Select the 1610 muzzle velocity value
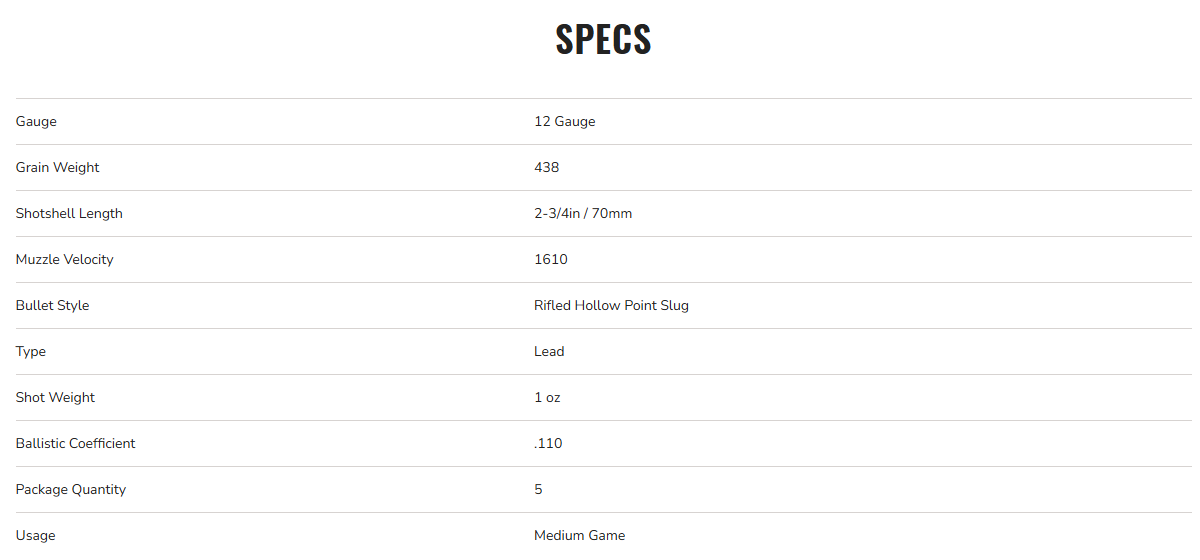Image resolution: width=1200 pixels, height=560 pixels. click(551, 260)
